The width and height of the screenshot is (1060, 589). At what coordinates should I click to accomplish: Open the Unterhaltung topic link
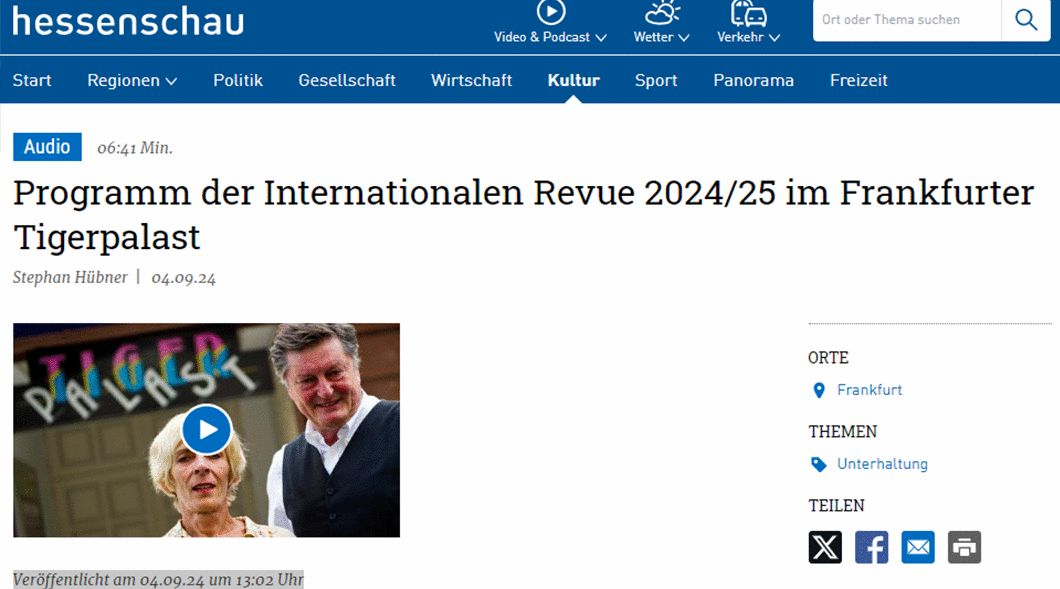coord(882,464)
